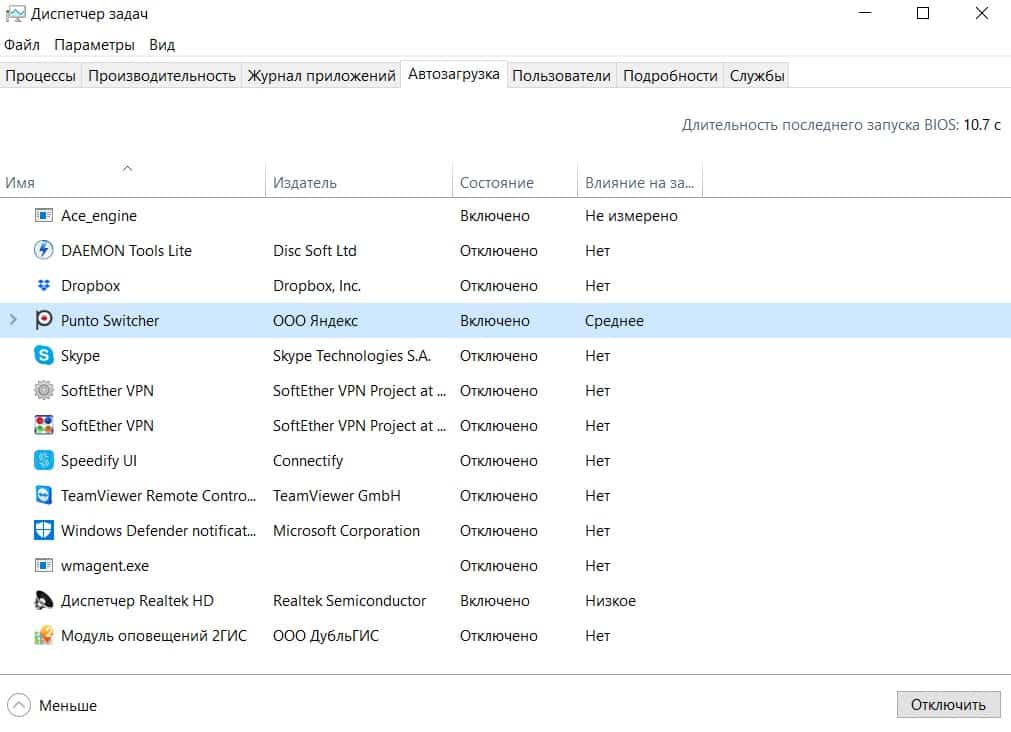This screenshot has height=732, width=1011.
Task: Open the Файл menu
Action: [22, 45]
